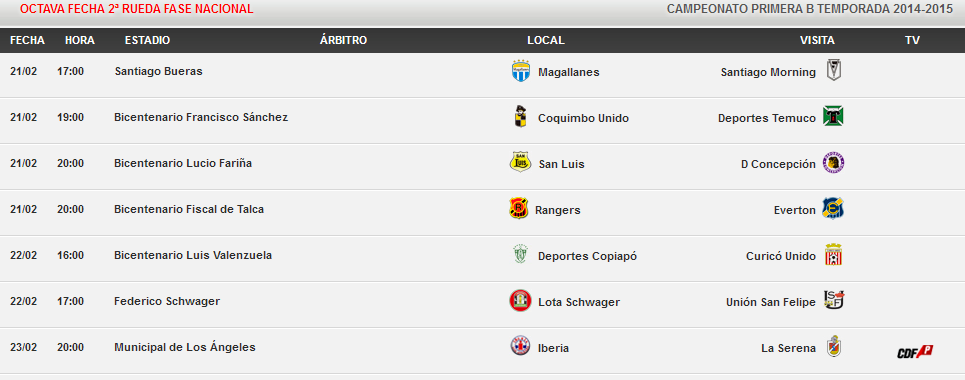Select the Rangers red-yellow shield

click(x=519, y=208)
